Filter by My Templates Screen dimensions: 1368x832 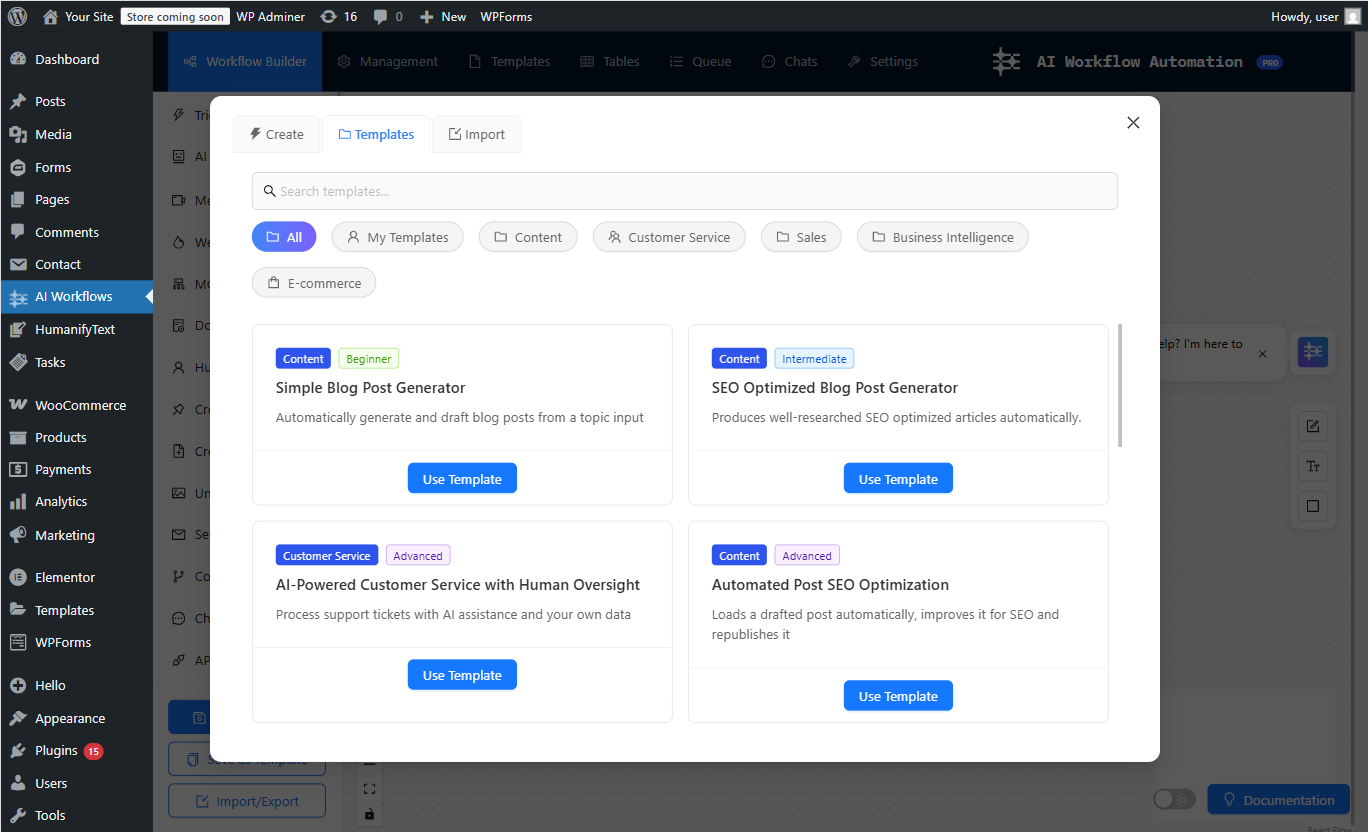[397, 237]
